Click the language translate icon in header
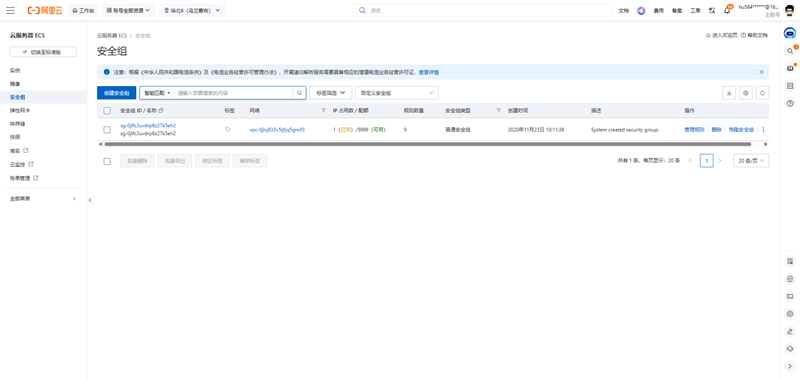This screenshot has height=379, width=800. coord(712,11)
